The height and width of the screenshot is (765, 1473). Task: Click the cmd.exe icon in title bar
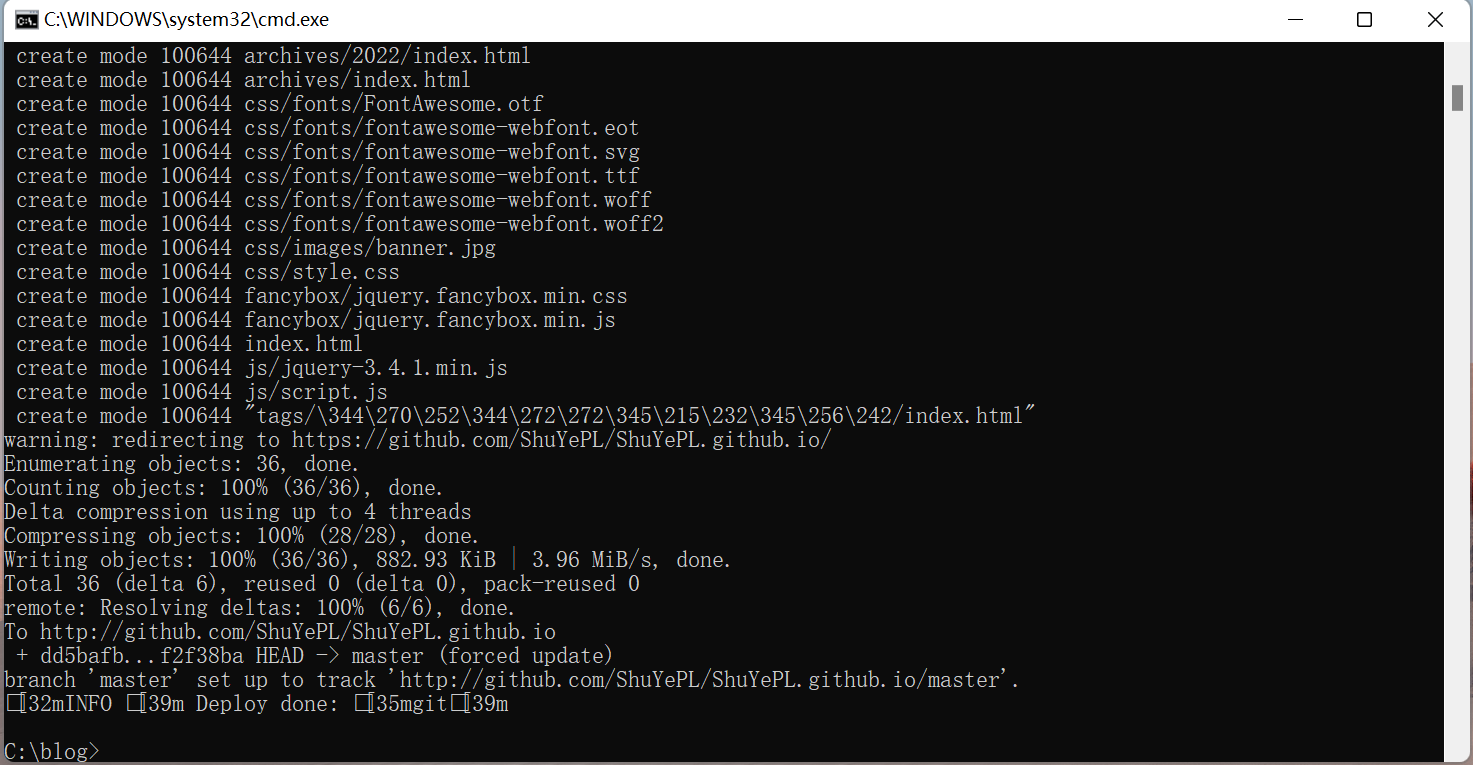point(27,20)
